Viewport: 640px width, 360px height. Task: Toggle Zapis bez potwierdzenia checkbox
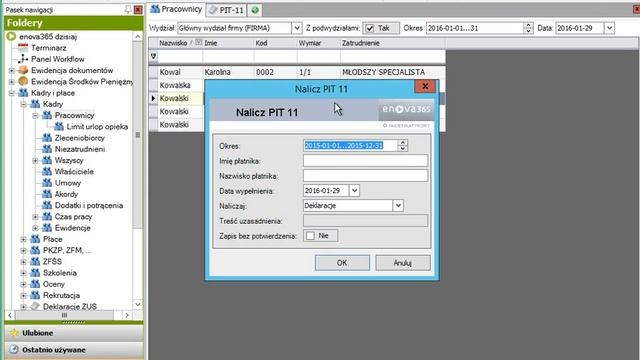310,236
